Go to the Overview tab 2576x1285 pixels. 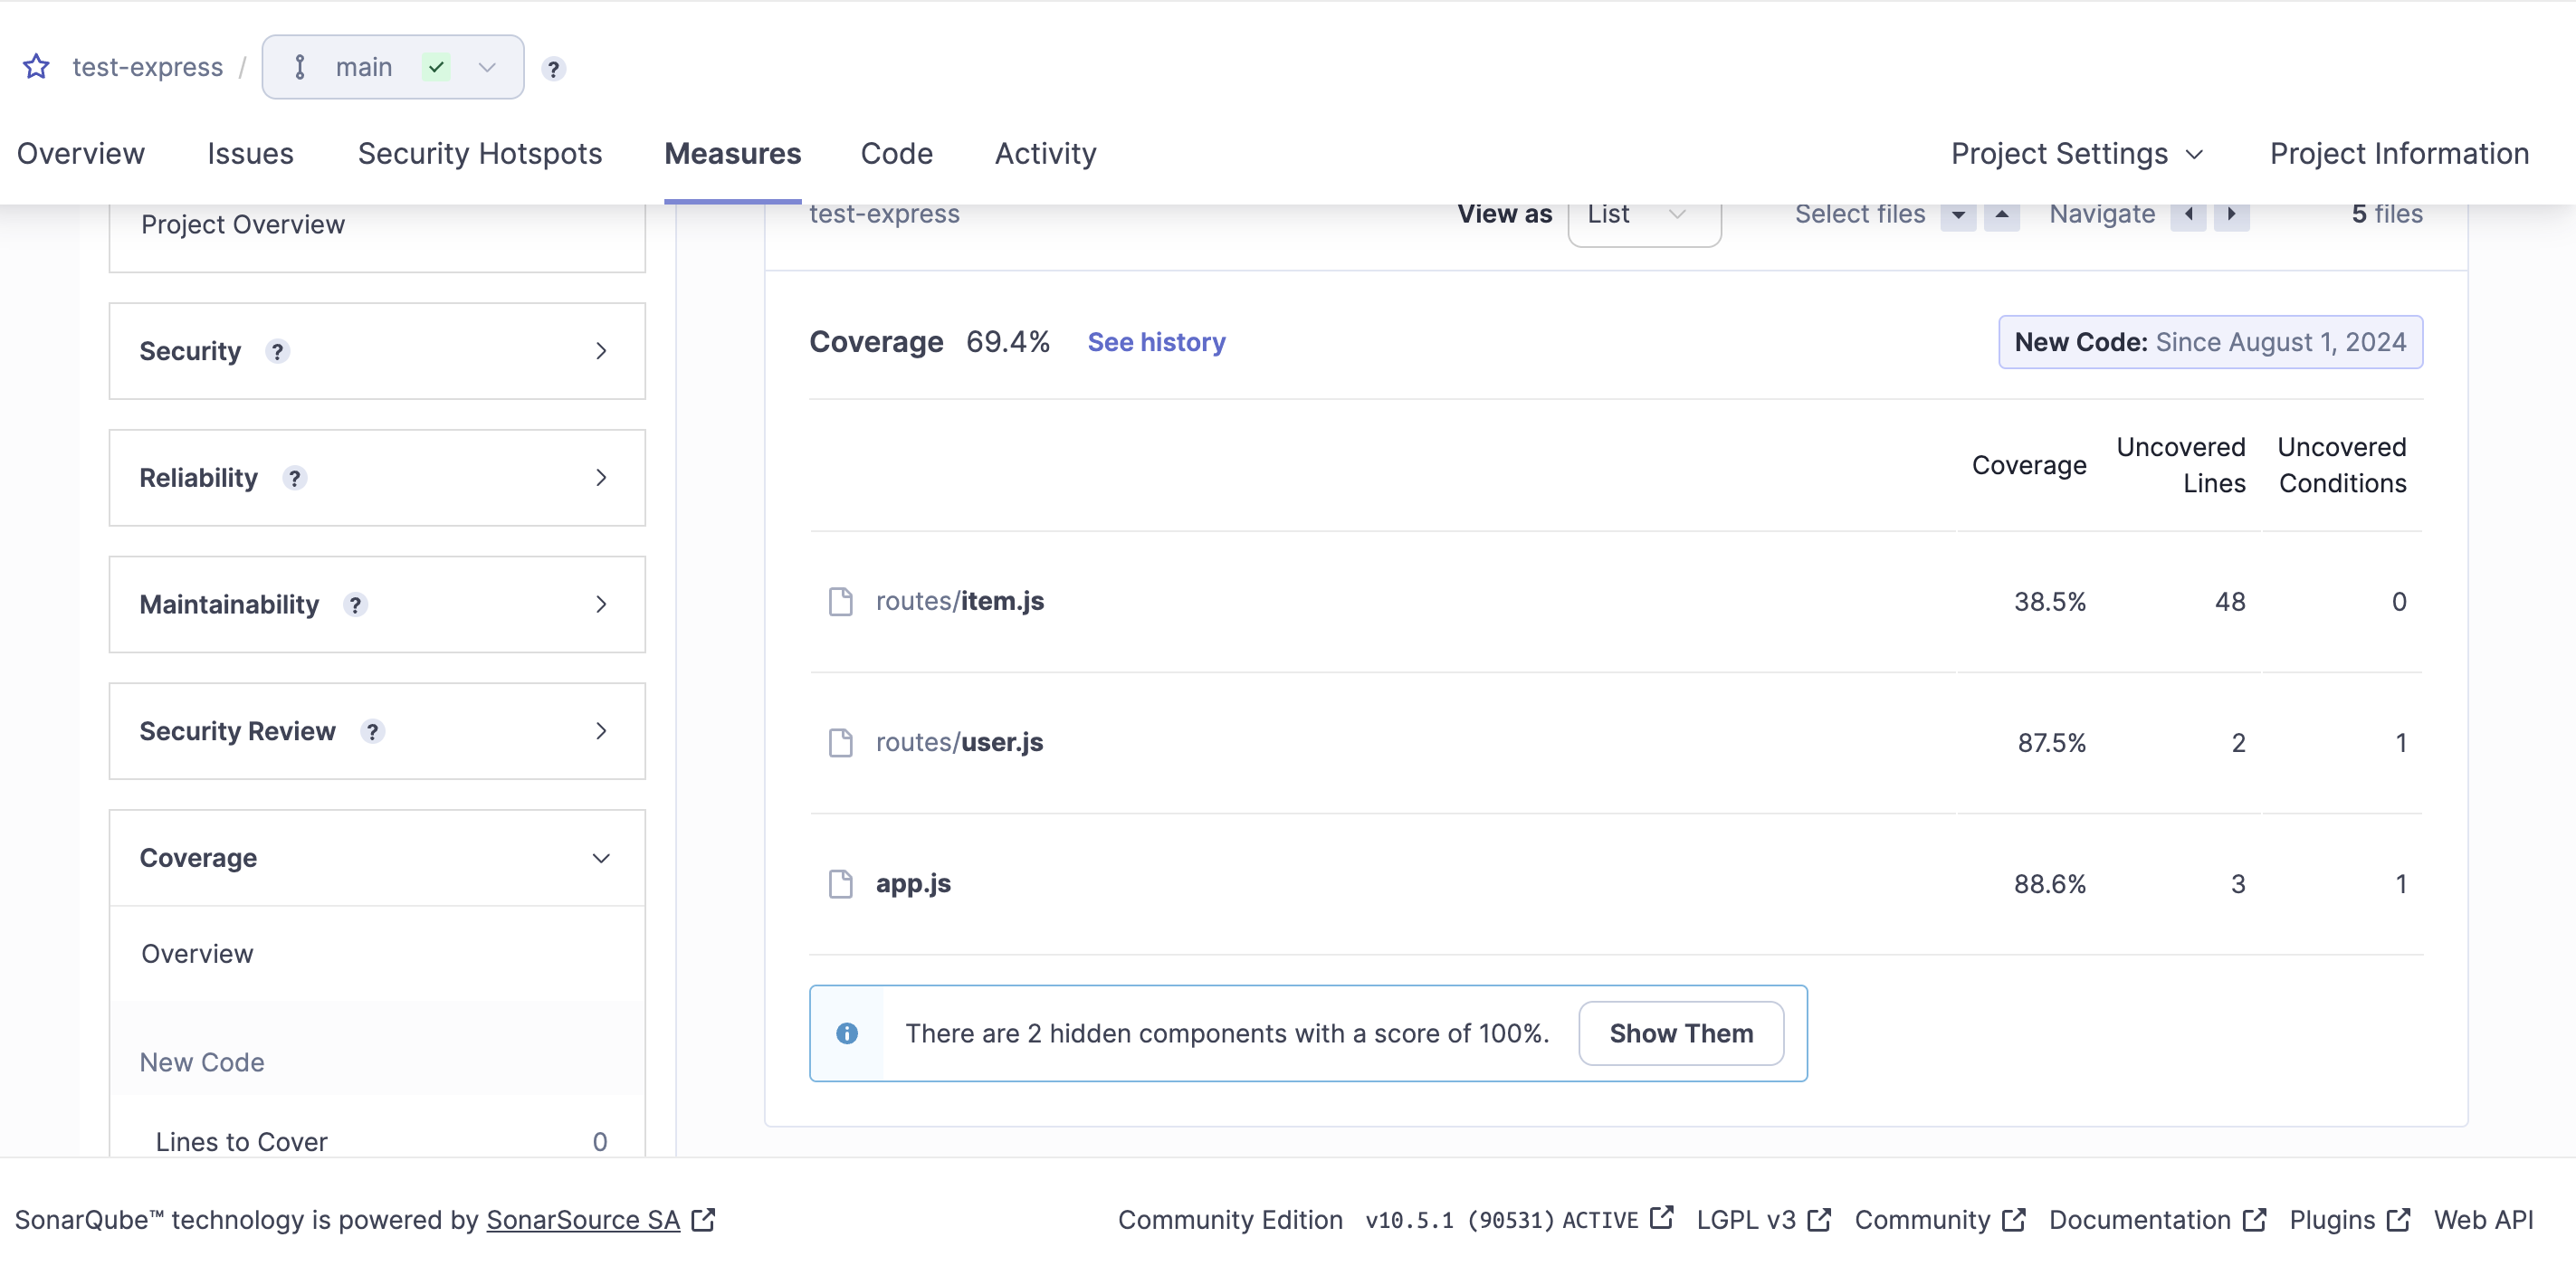pos(81,154)
